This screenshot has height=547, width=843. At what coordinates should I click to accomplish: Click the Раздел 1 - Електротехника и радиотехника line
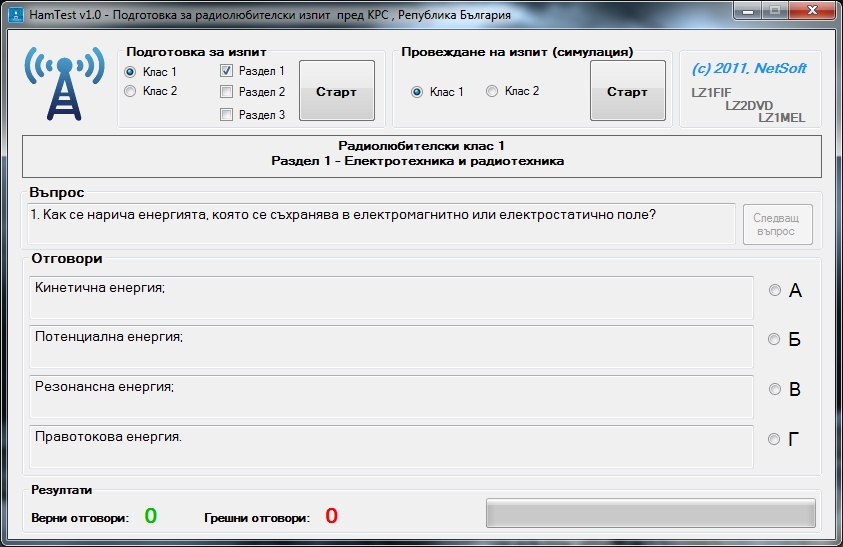click(418, 161)
